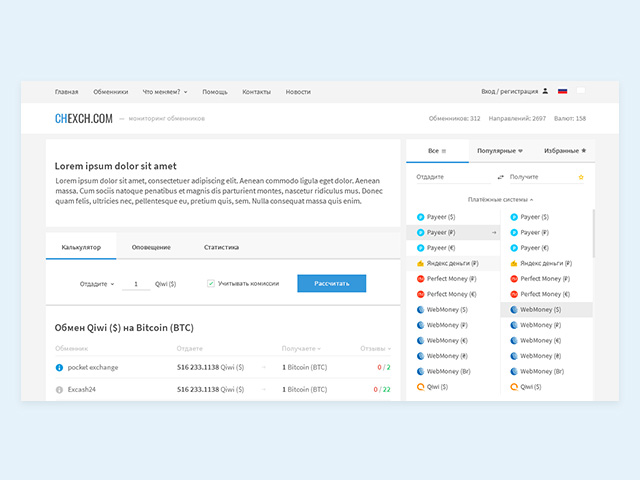Click the Payeer ($) icon in the left list
This screenshot has height=480, width=640.
point(420,217)
